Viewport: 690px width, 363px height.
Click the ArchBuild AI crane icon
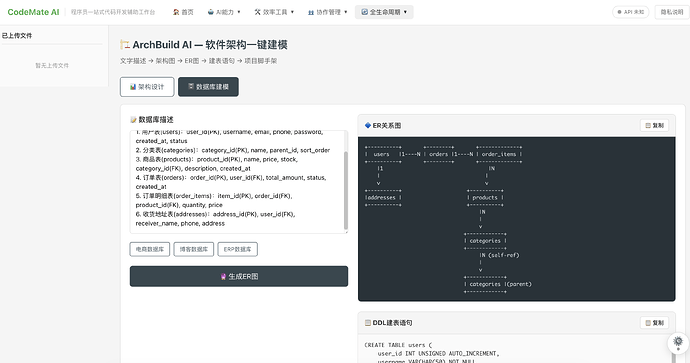pos(125,44)
